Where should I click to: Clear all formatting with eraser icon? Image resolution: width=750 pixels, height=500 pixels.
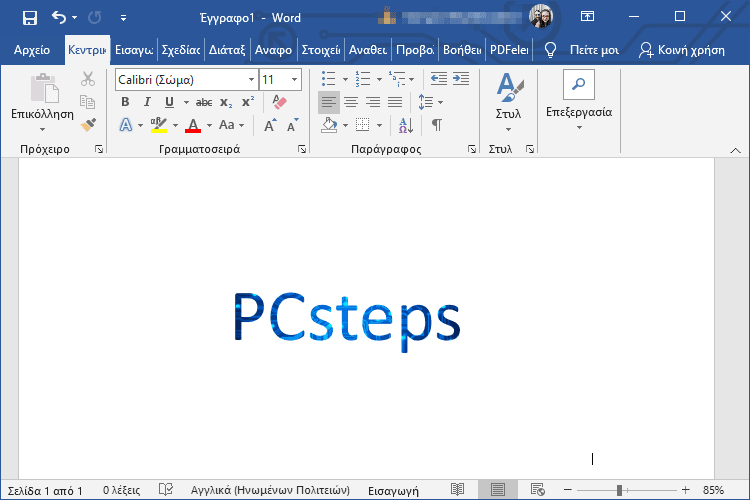279,101
